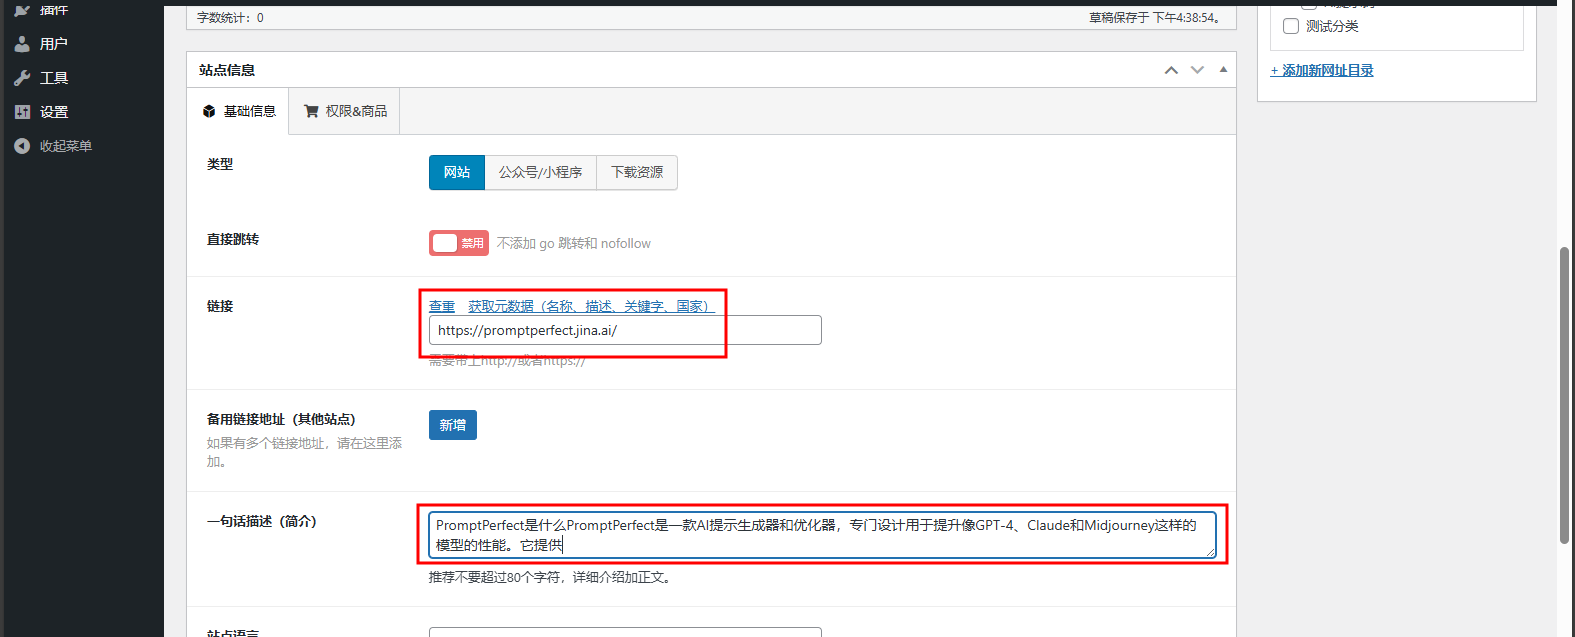1575x637 pixels.
Task: Click the 新增 backup link button
Action: (x=453, y=425)
